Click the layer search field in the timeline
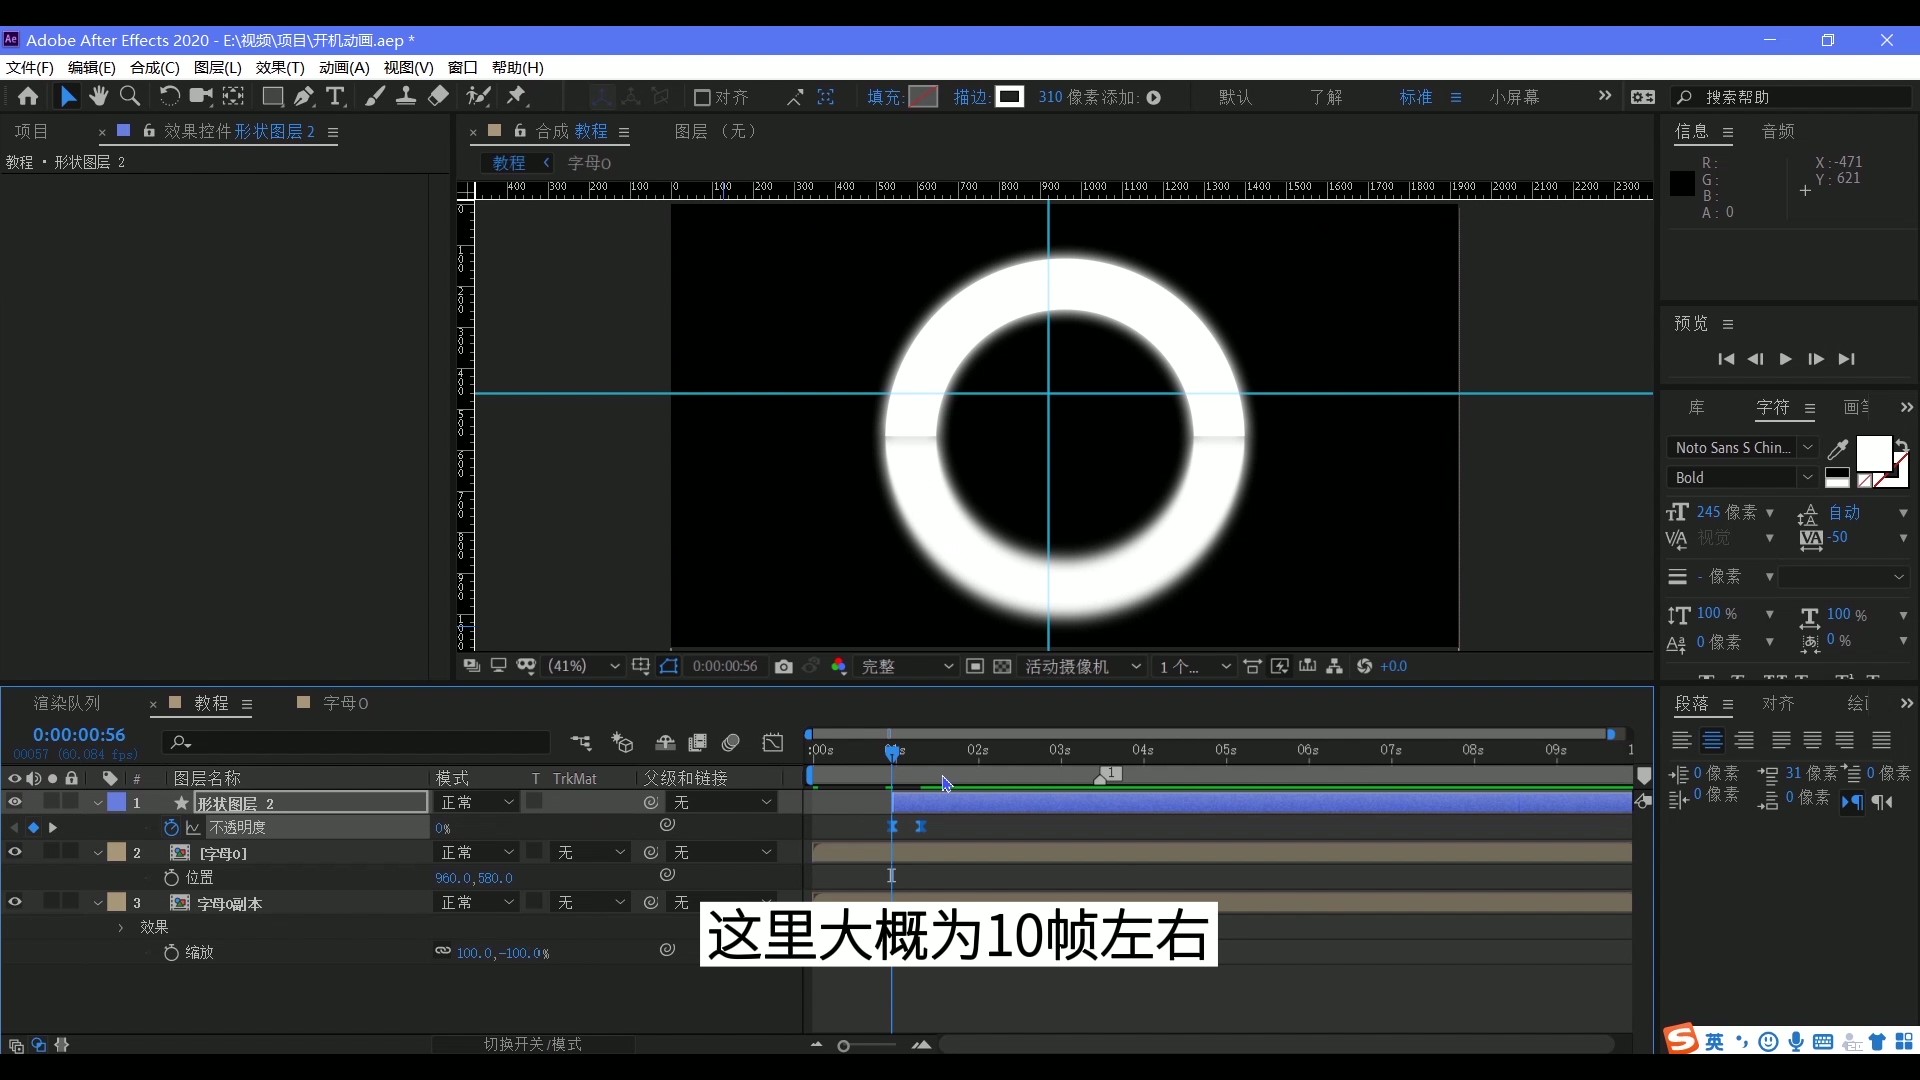 [x=355, y=743]
